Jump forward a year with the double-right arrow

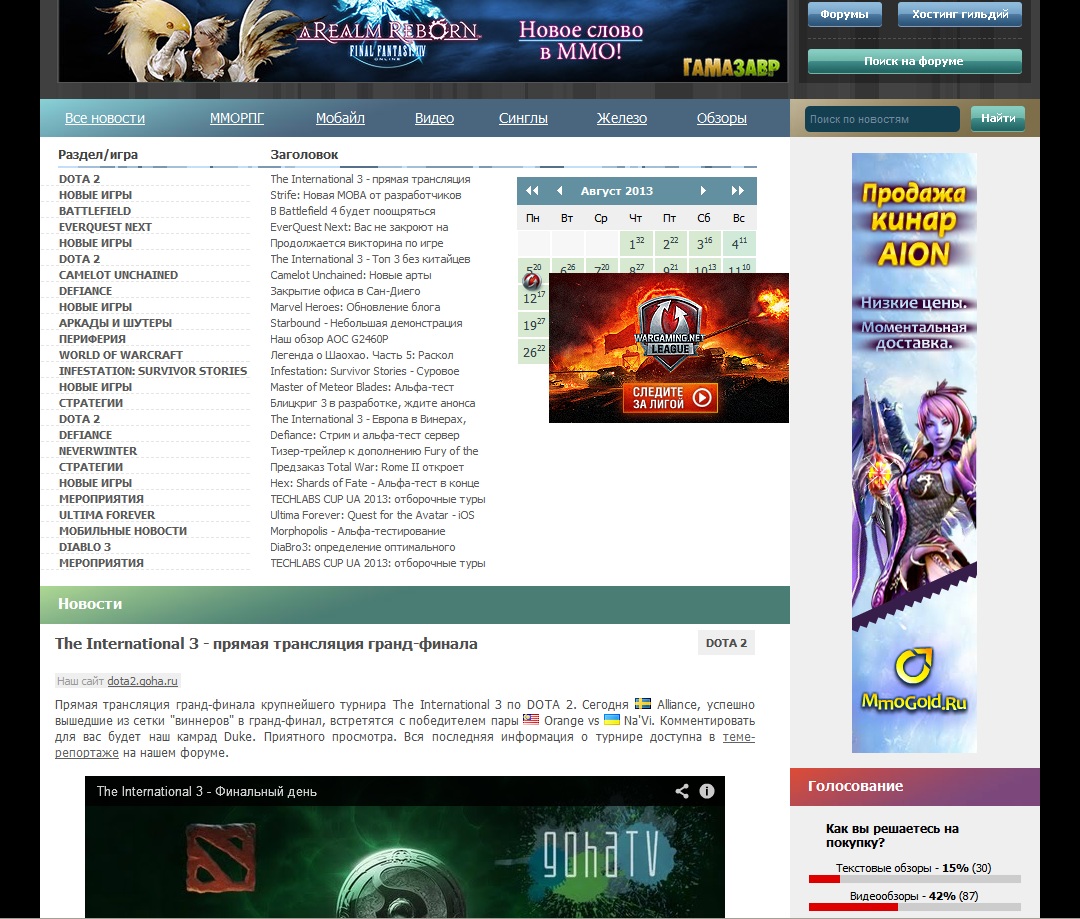(x=738, y=191)
